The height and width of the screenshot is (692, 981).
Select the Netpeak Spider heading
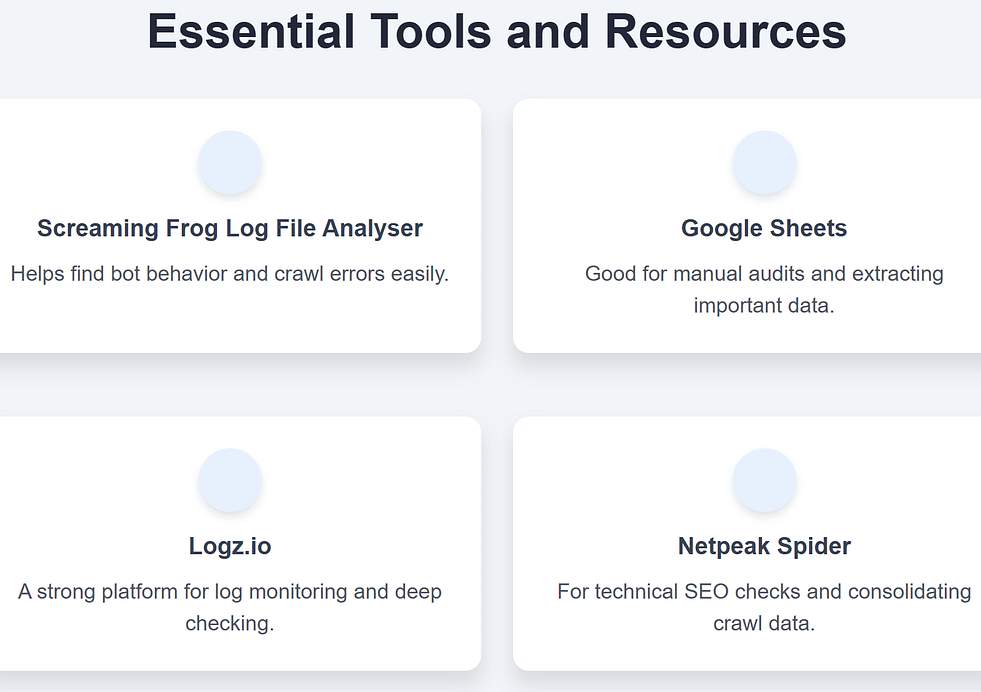pos(764,547)
